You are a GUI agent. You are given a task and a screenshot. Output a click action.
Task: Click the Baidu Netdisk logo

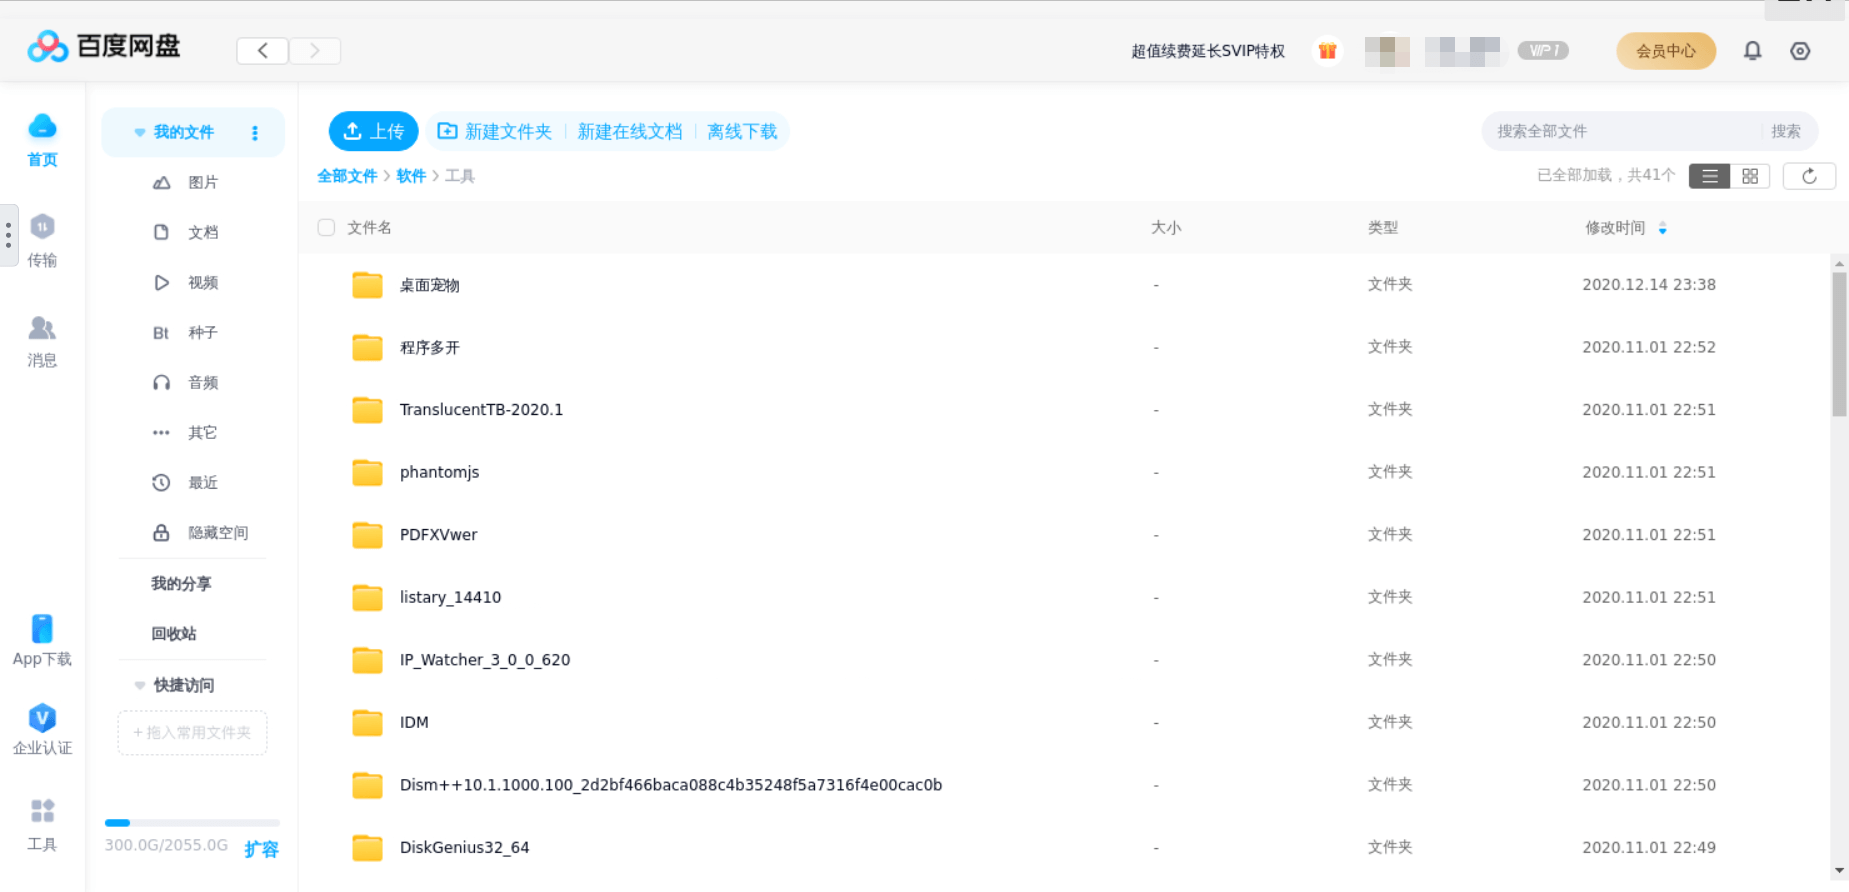tap(104, 46)
